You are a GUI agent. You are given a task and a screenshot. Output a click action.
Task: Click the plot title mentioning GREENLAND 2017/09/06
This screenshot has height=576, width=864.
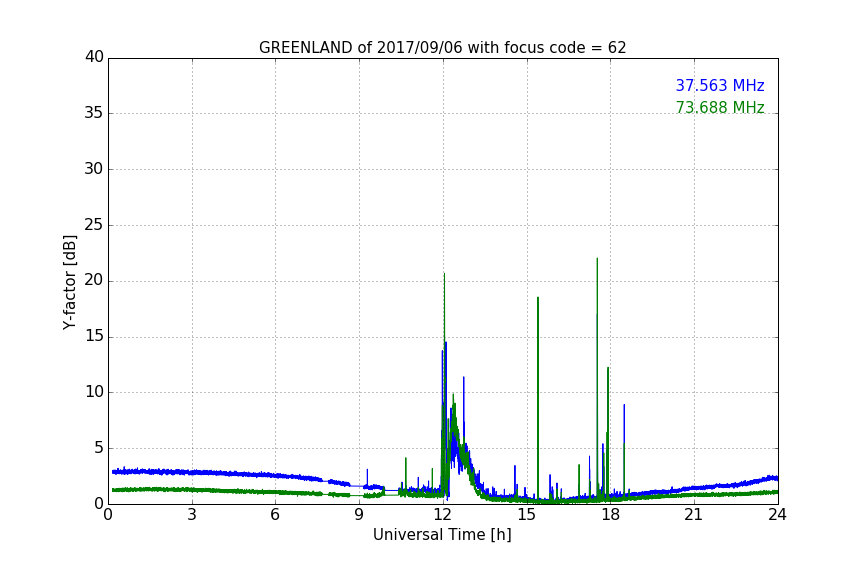[442, 48]
